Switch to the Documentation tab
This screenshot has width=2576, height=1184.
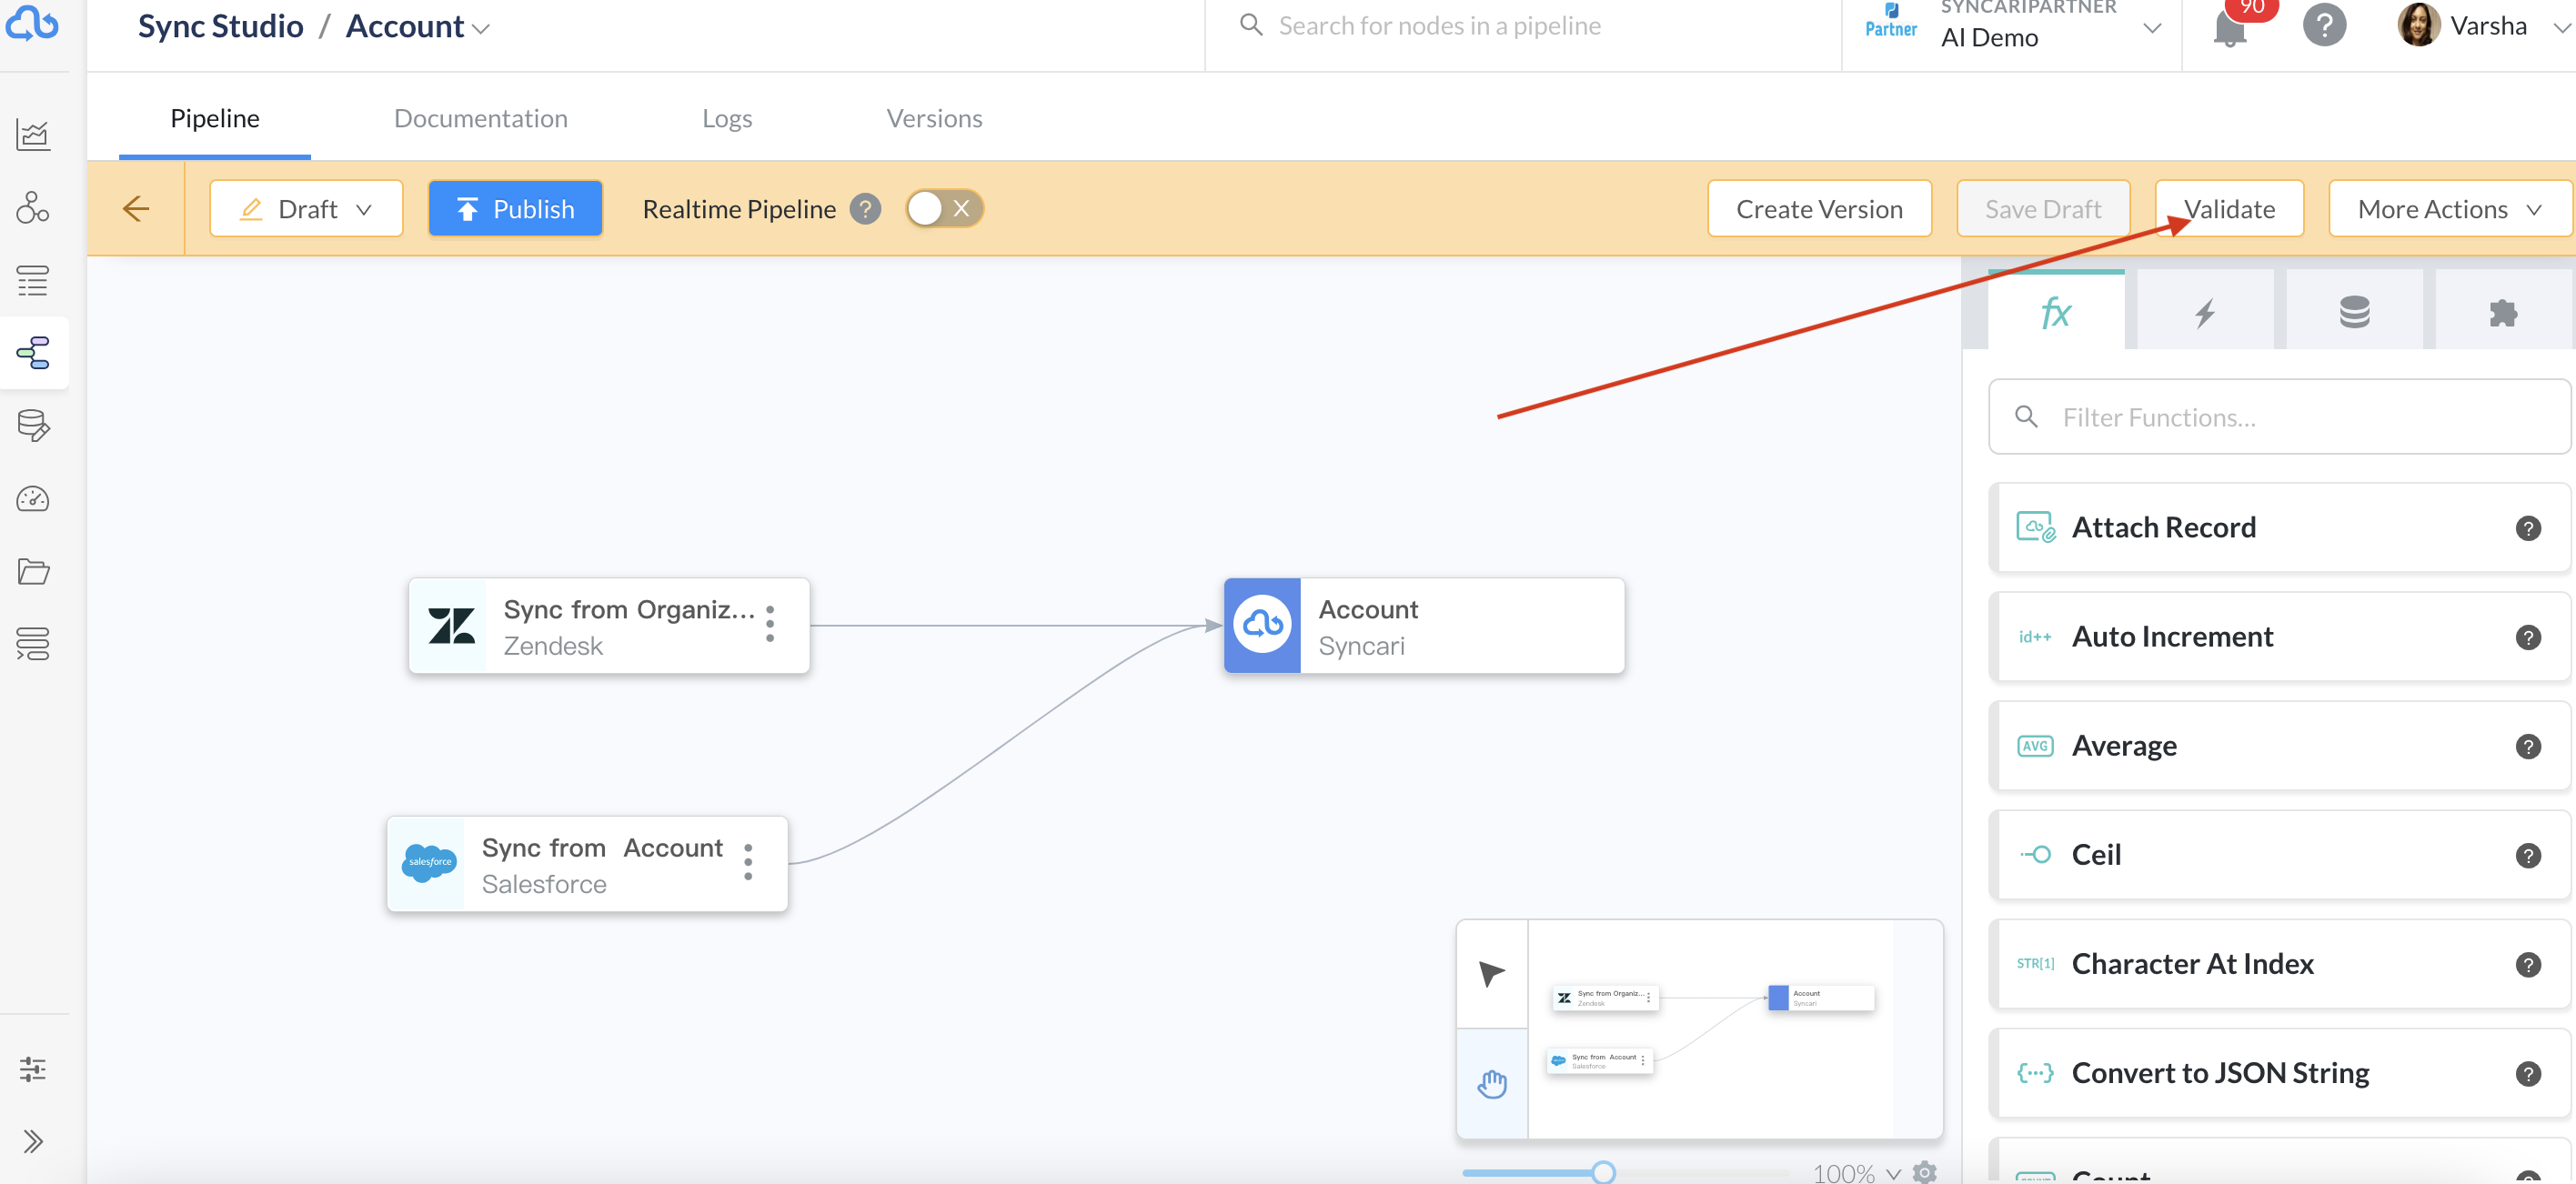pos(481,118)
